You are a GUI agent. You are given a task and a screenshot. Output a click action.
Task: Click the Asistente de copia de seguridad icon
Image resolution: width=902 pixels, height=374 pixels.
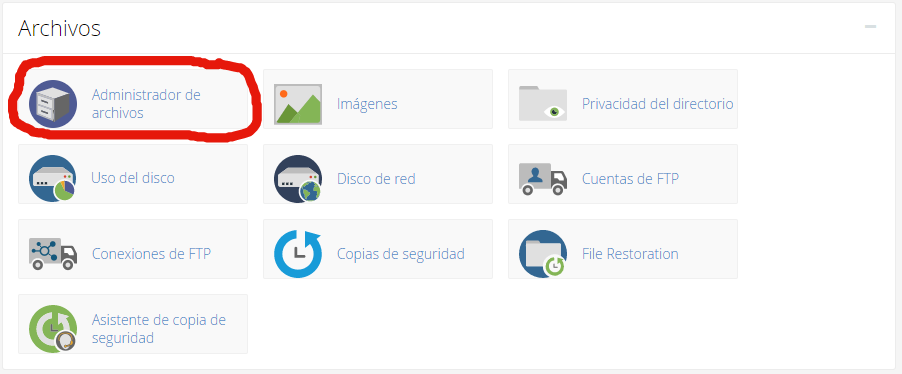(x=53, y=329)
